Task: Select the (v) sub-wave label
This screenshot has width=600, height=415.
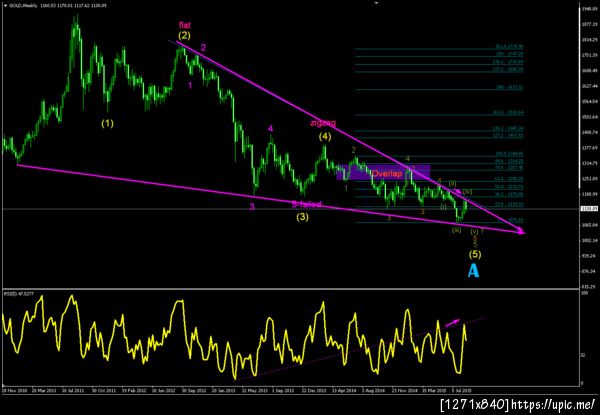Action: click(474, 231)
